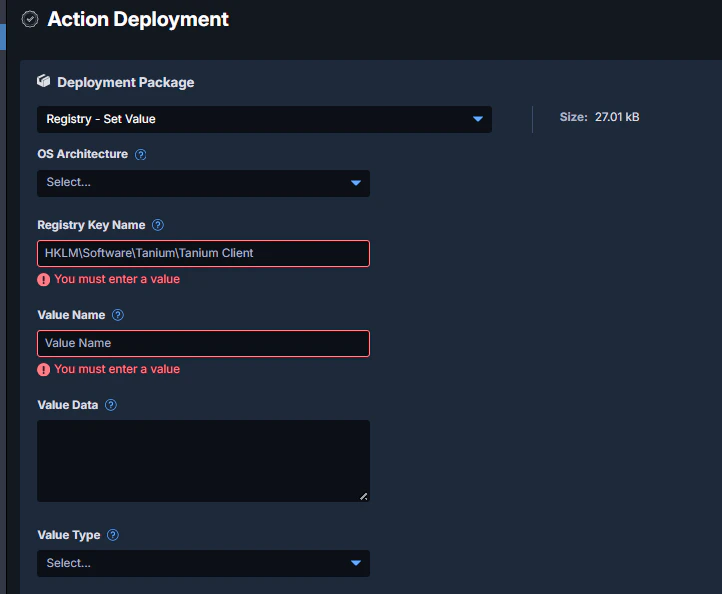Click the Action Deployment heading

[x=138, y=19]
